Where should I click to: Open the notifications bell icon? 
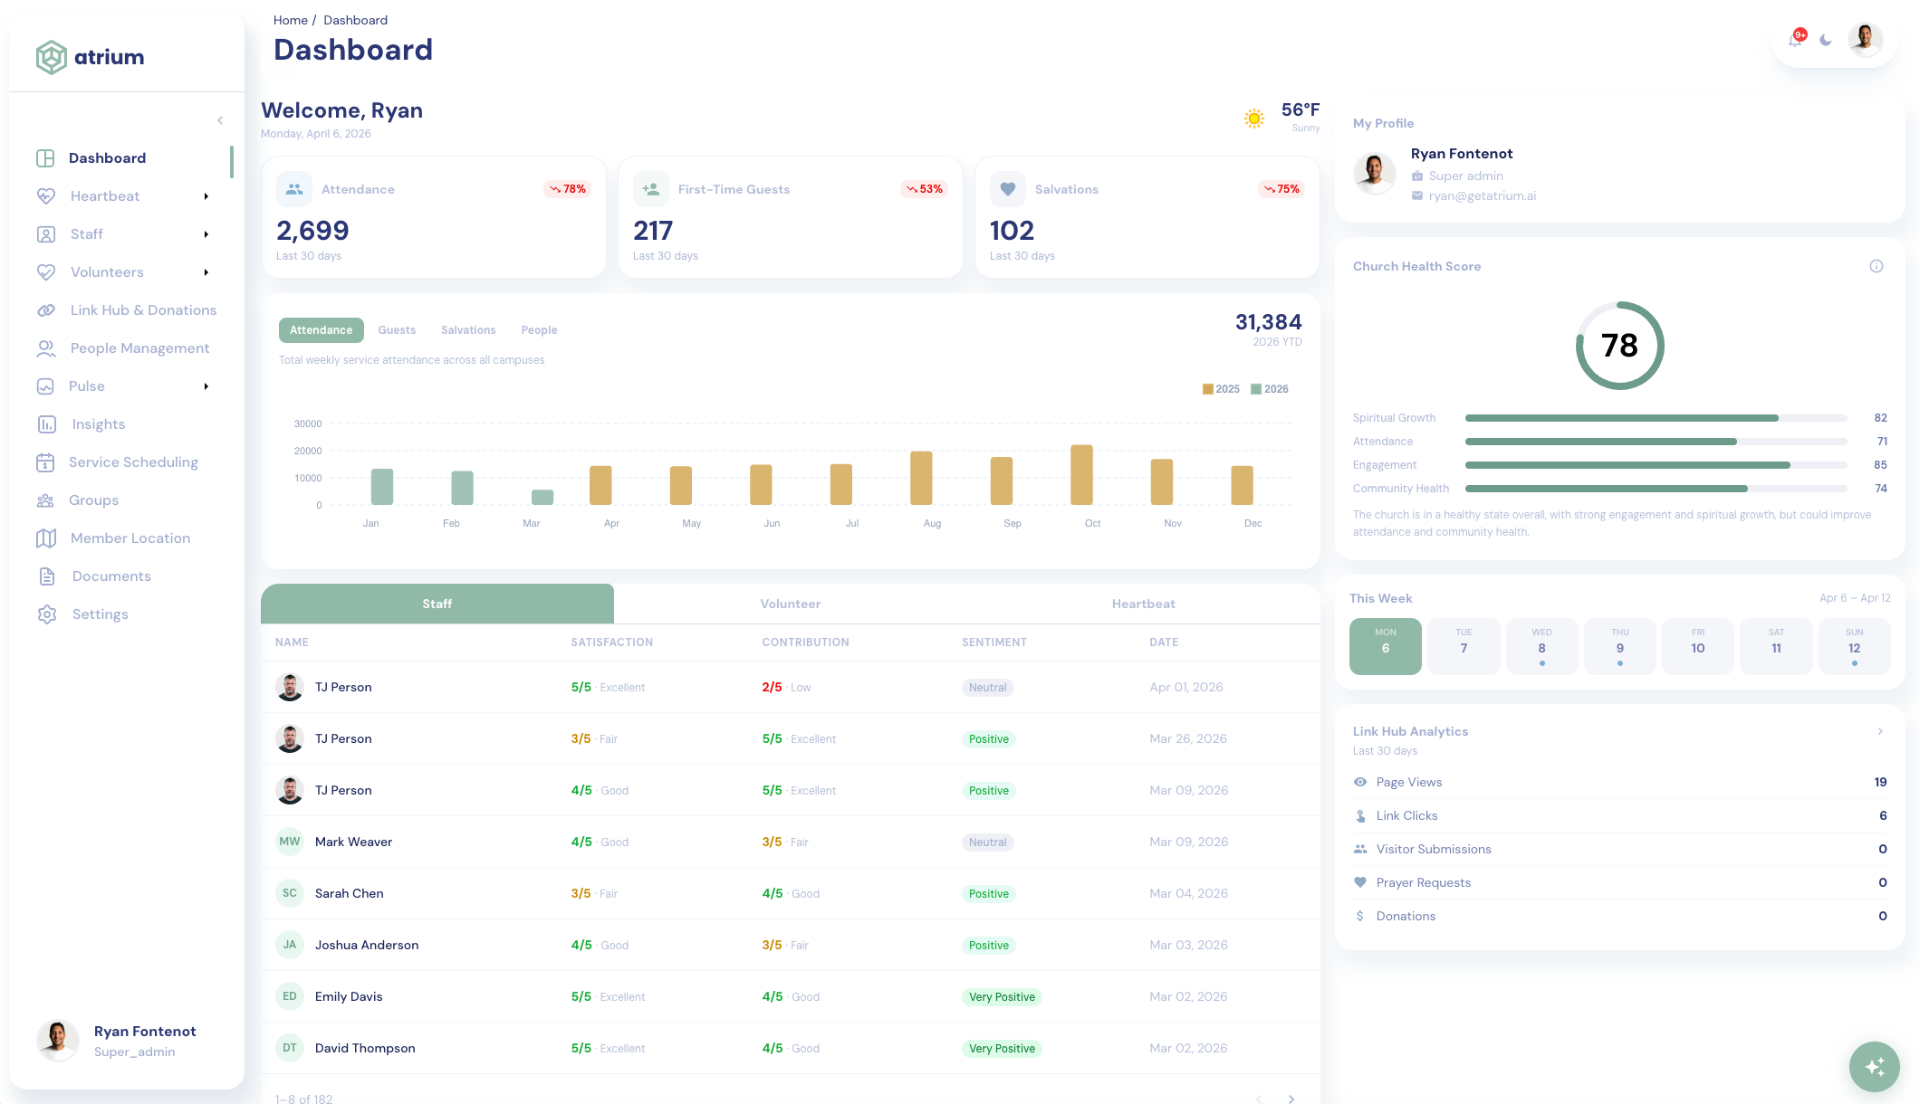pos(1796,39)
